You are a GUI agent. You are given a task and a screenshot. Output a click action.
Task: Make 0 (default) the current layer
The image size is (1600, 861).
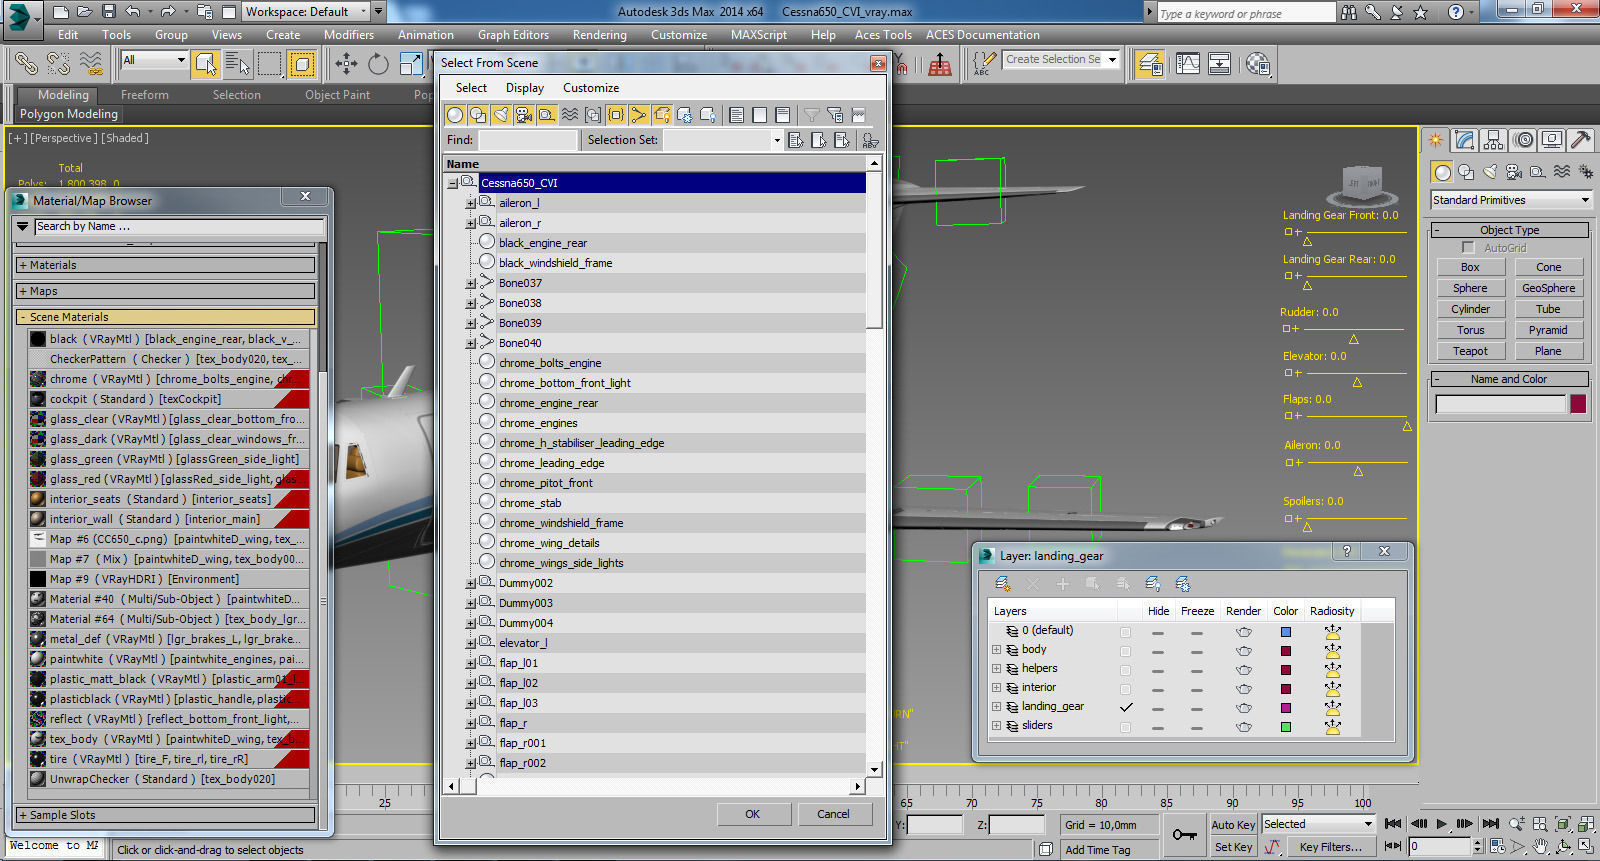pyautogui.click(x=1126, y=632)
